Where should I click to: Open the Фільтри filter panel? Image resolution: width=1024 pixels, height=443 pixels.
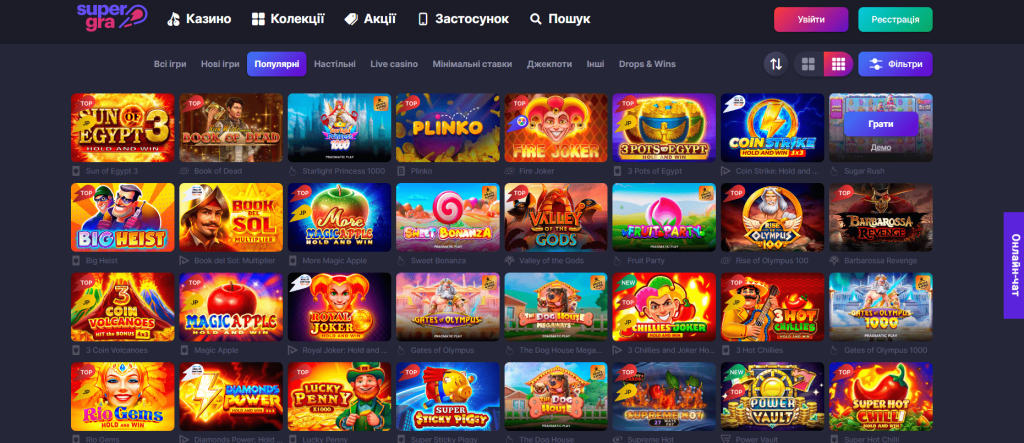point(895,64)
